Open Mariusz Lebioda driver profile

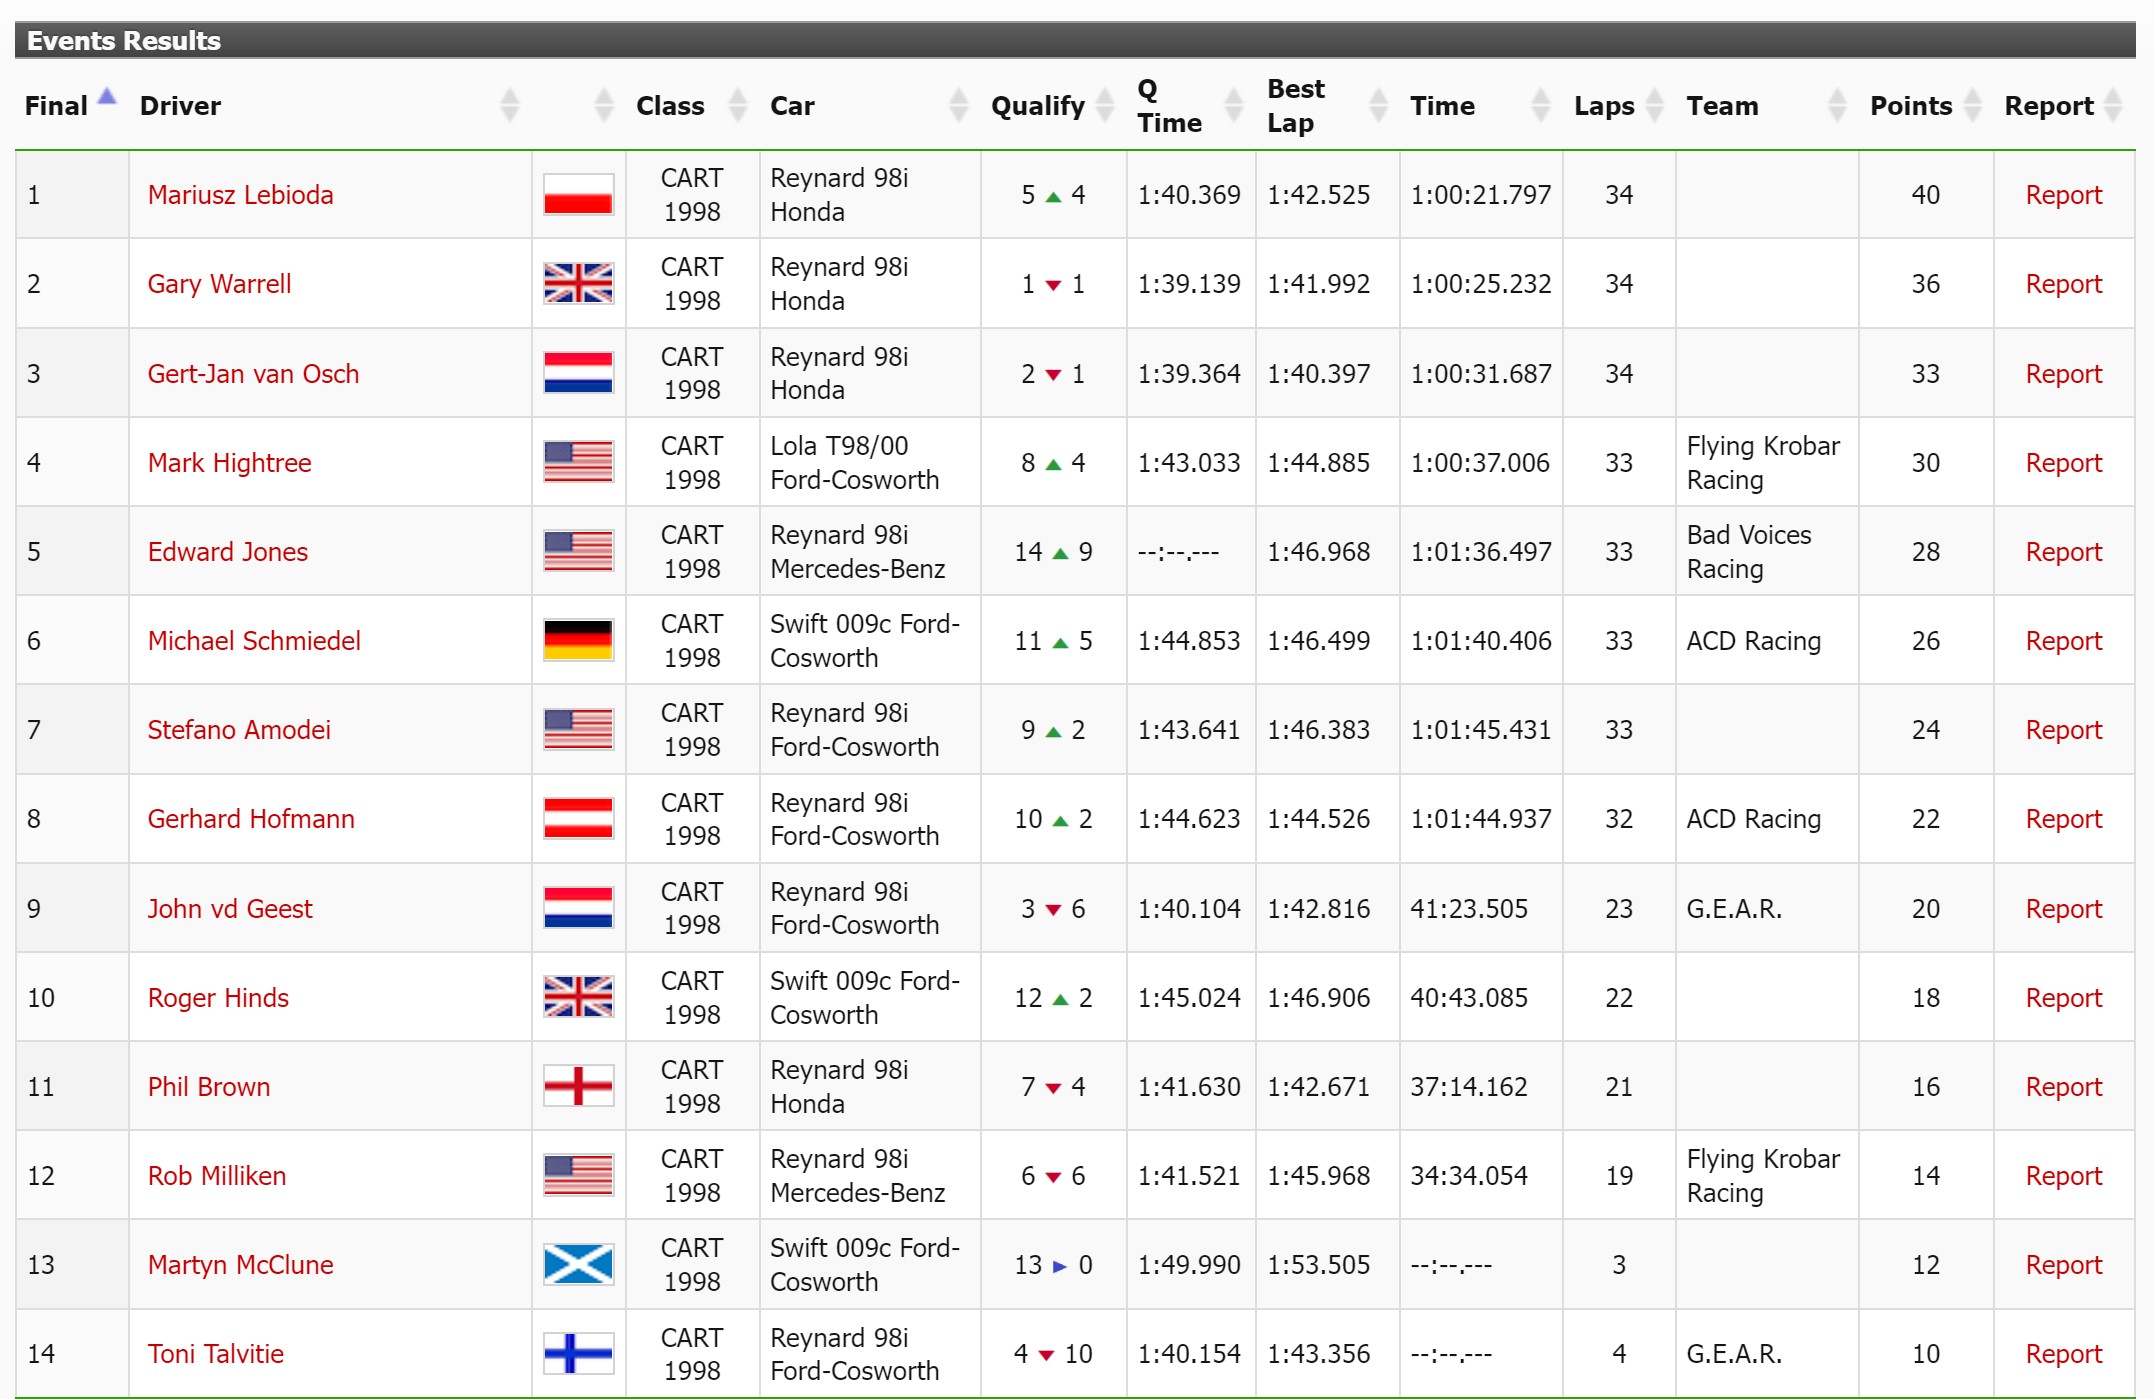[240, 195]
